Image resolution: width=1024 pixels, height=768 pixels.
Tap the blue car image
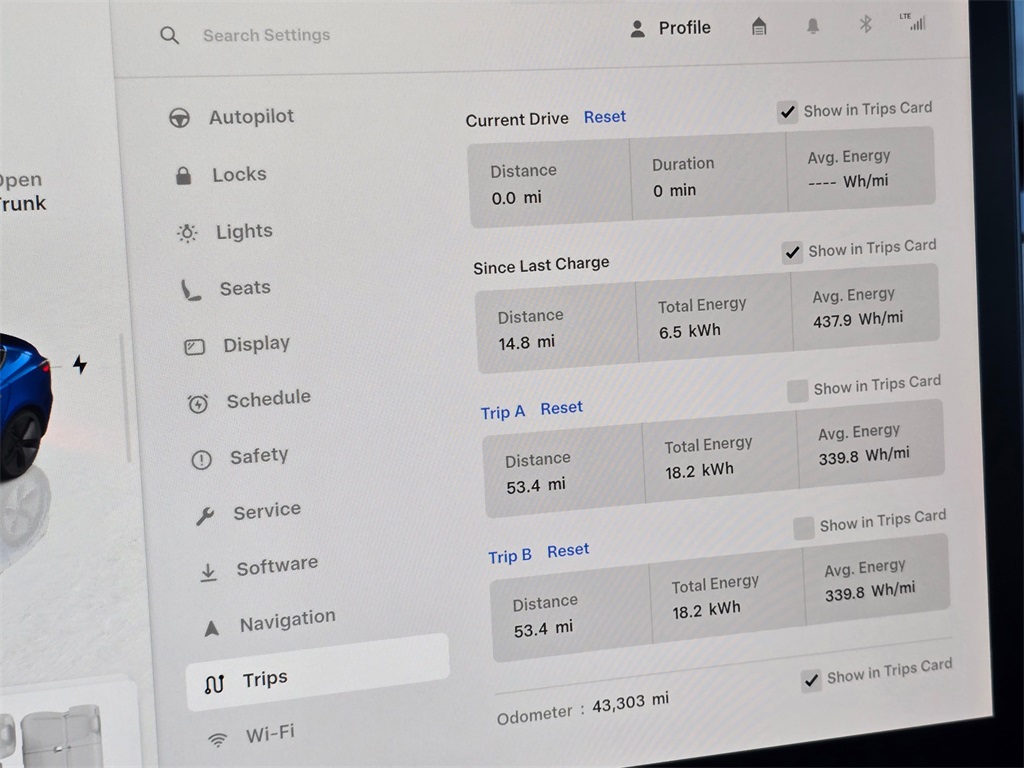(x=22, y=400)
